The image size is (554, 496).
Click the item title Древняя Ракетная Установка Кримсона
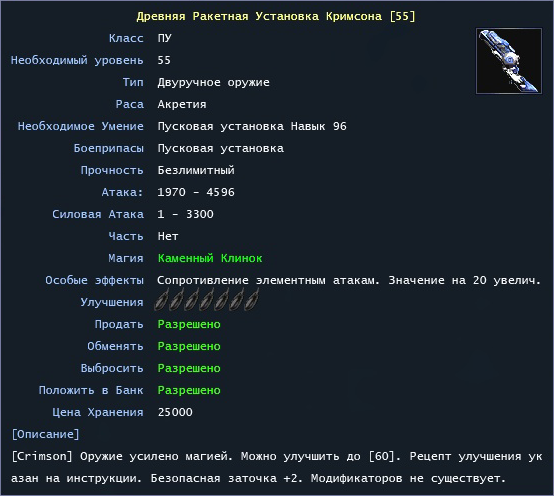click(x=259, y=16)
